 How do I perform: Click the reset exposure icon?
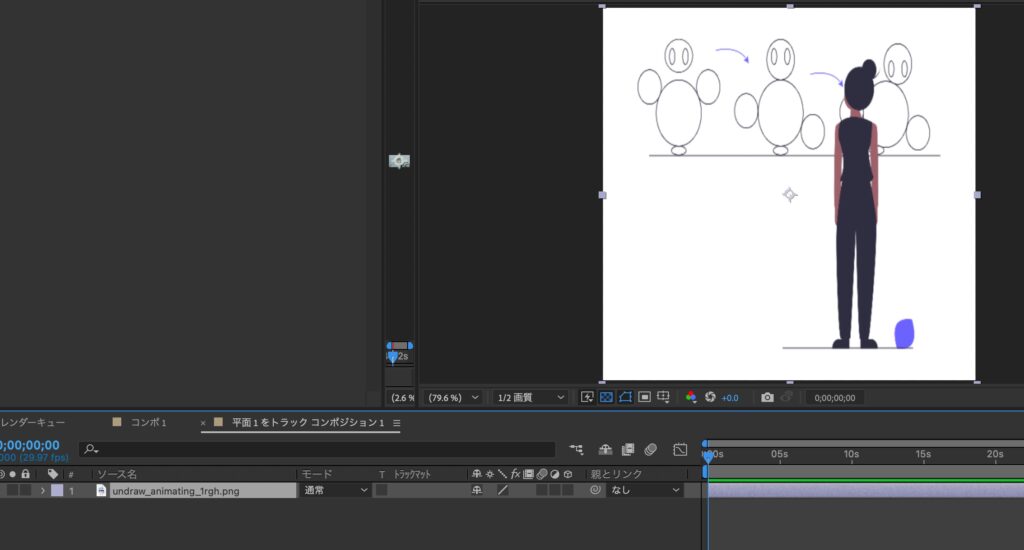click(x=710, y=397)
